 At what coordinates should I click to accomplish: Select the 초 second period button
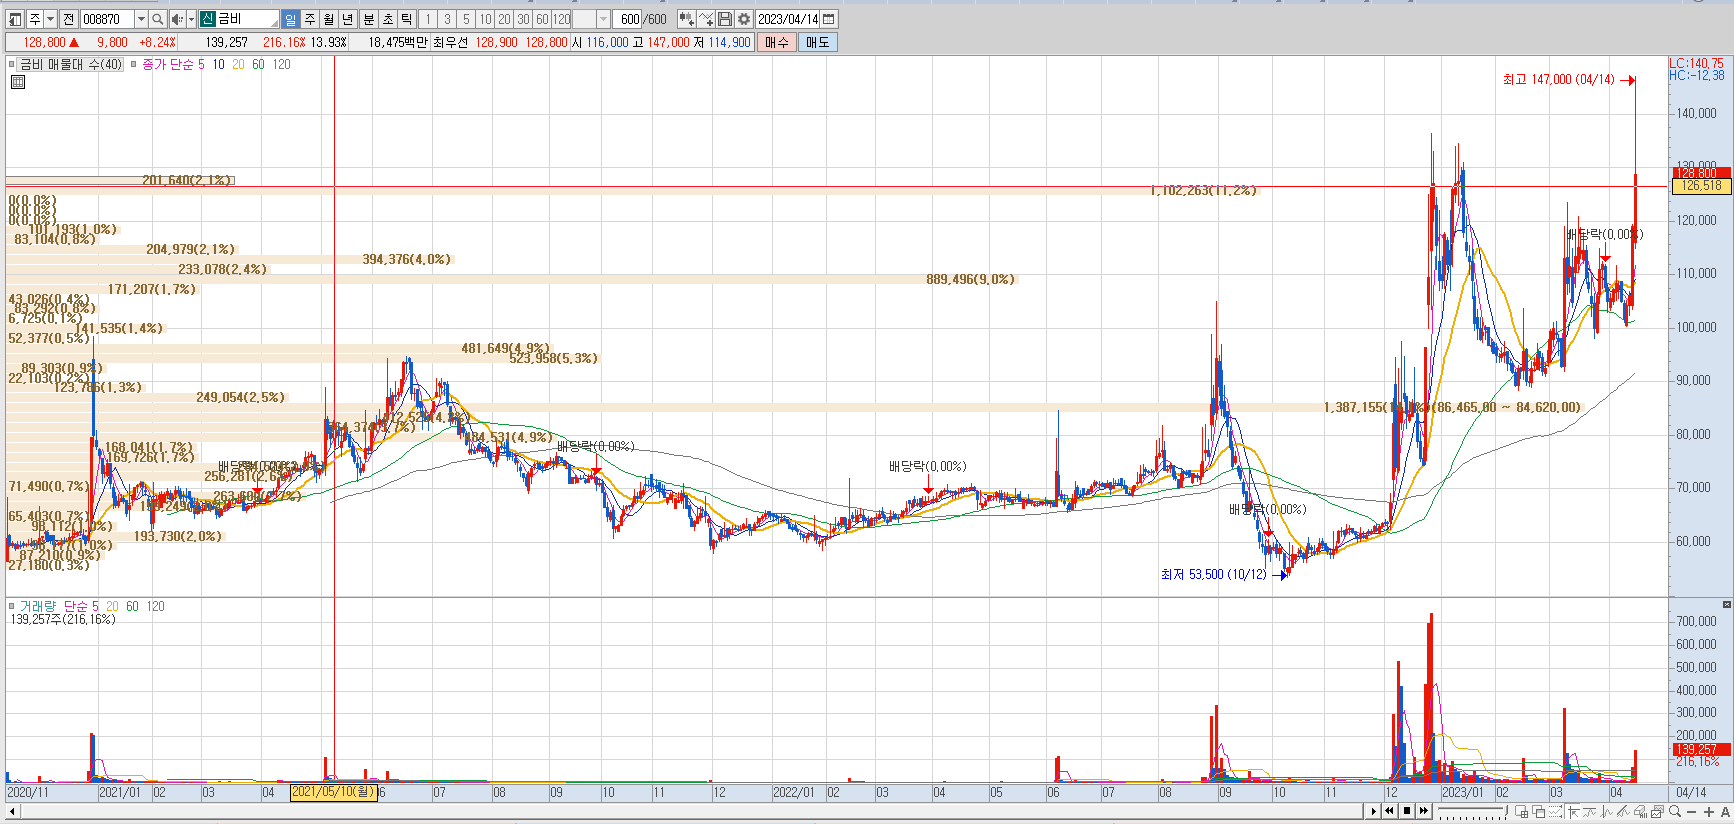(388, 19)
